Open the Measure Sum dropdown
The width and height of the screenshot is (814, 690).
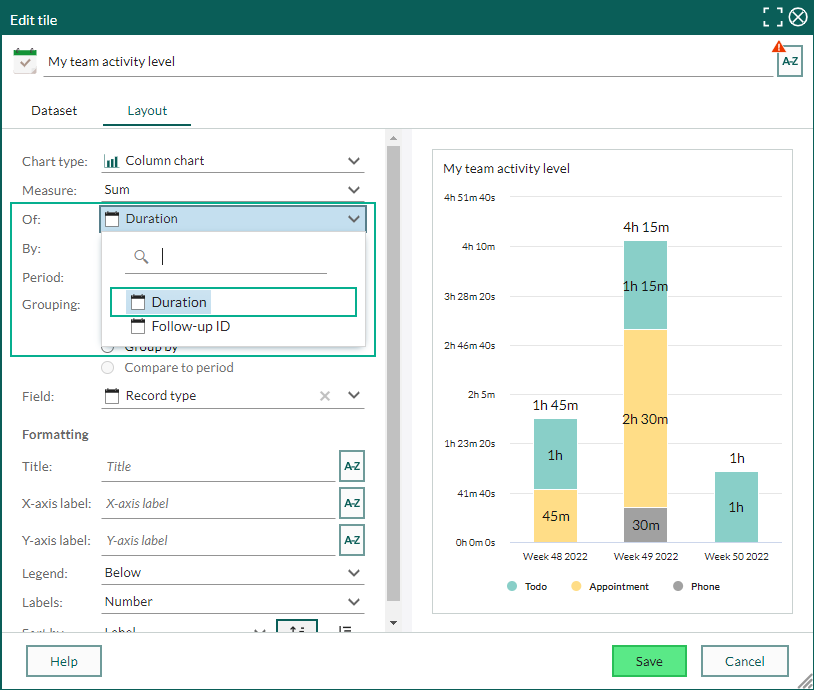tap(233, 190)
